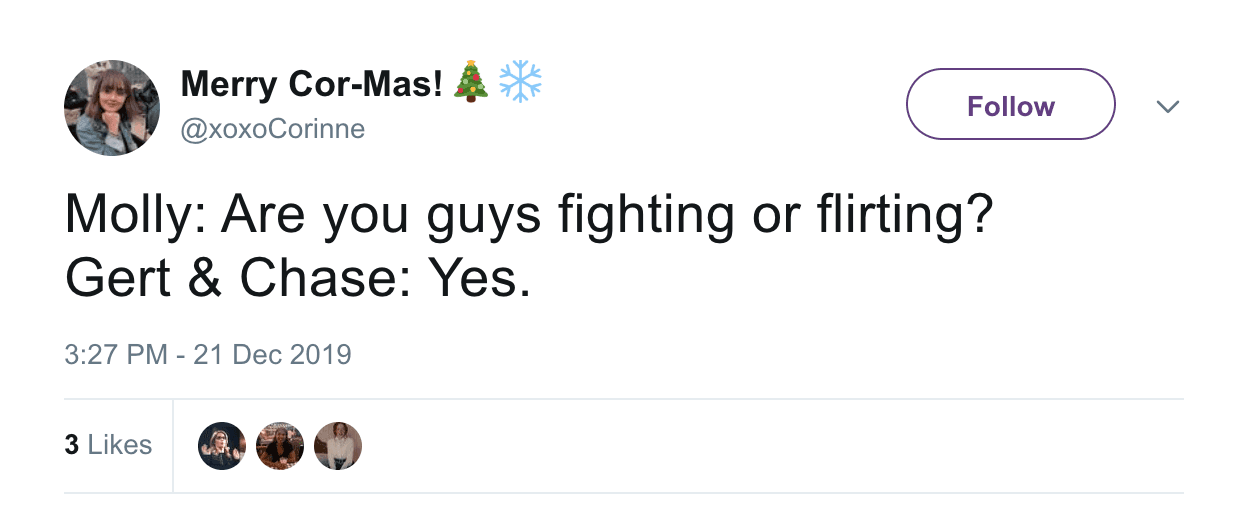This screenshot has width=1250, height=508.
Task: Open the @xoxoCorinne handle link
Action: coord(272,129)
